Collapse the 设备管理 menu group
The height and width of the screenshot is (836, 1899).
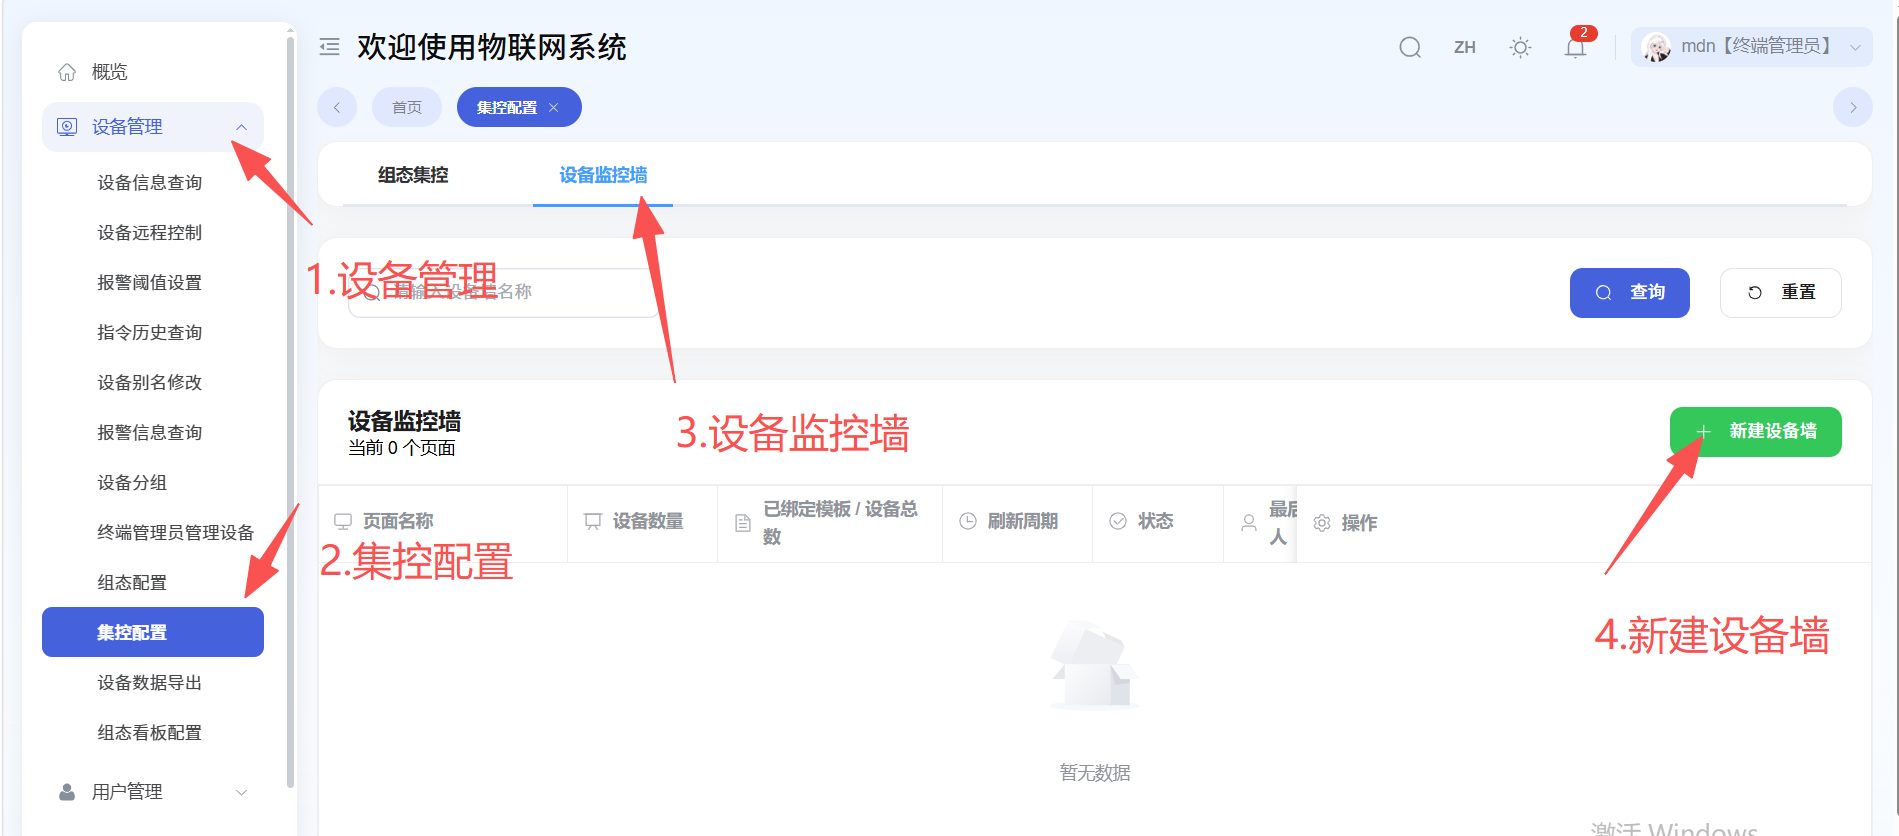(153, 127)
